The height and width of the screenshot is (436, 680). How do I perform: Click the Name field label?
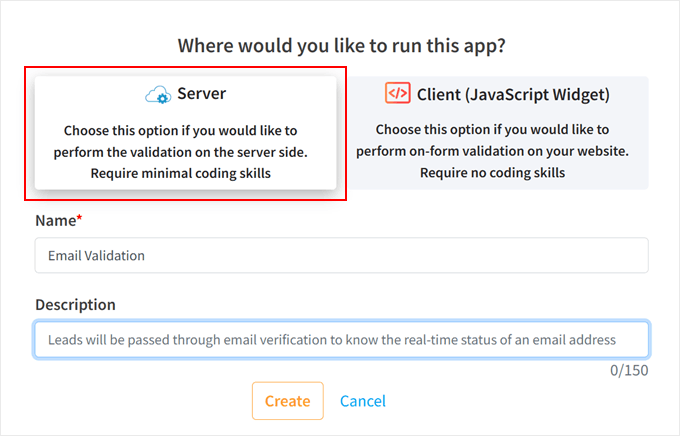tap(59, 221)
